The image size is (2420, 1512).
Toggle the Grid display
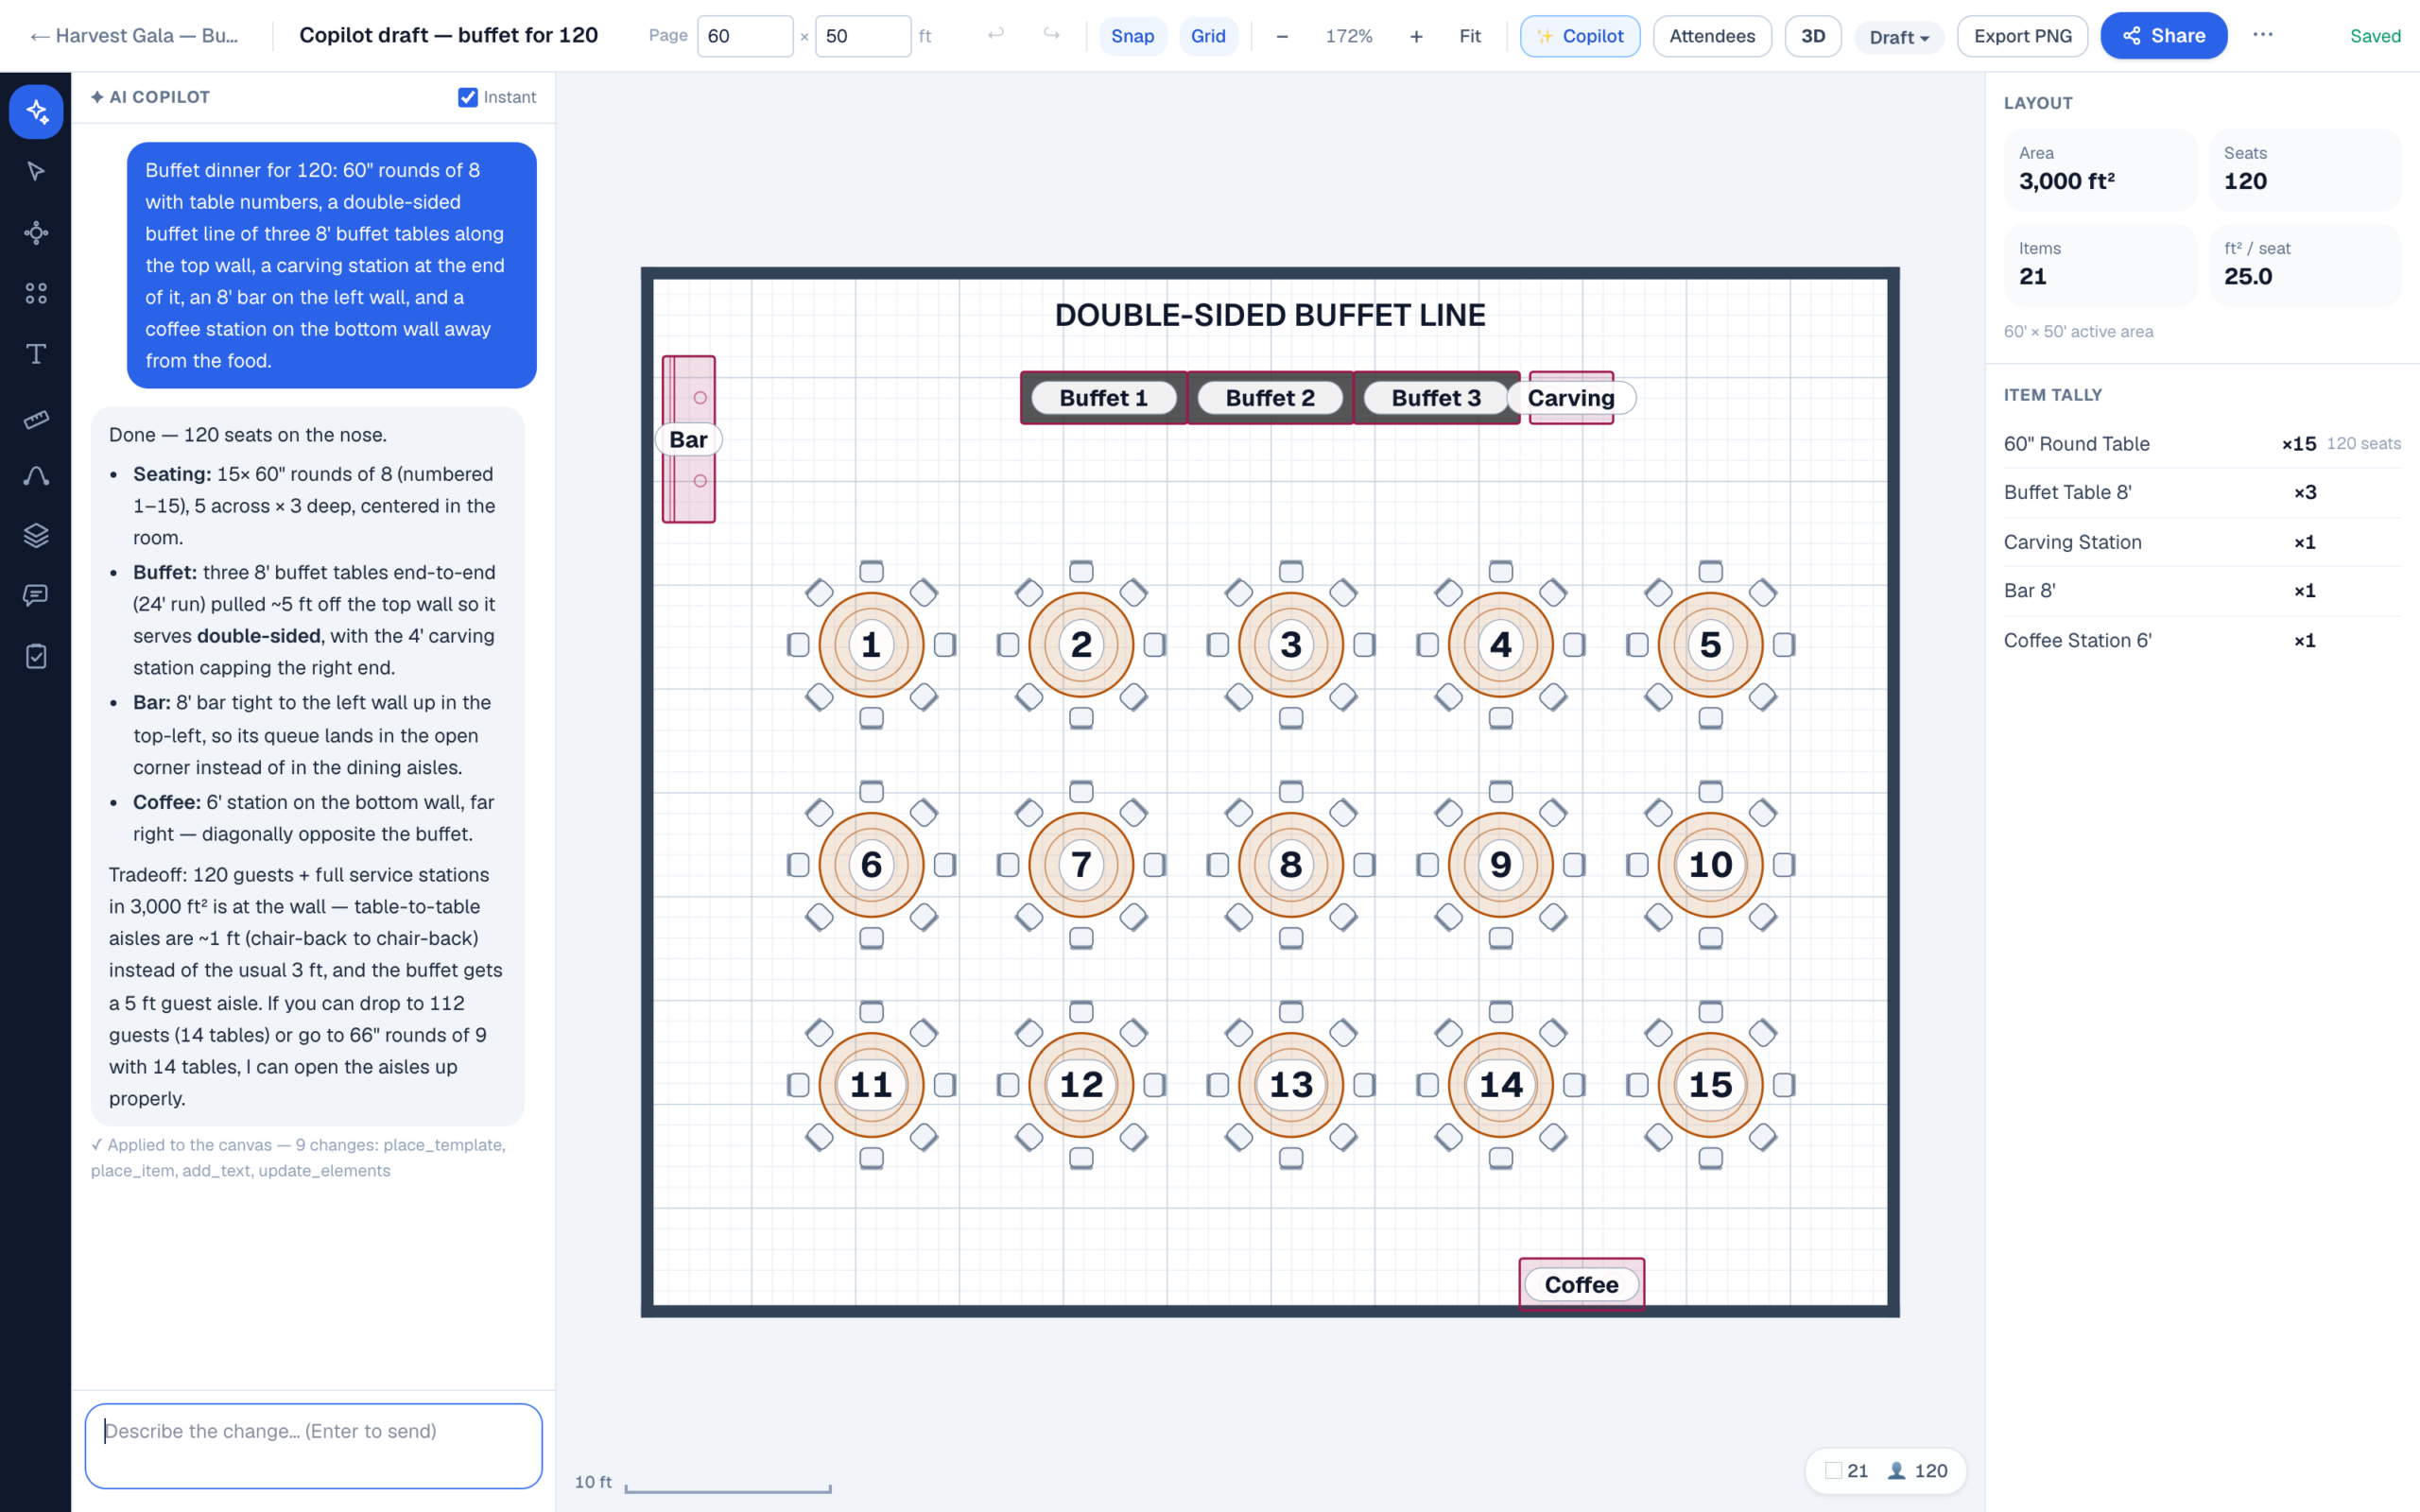[x=1208, y=36]
